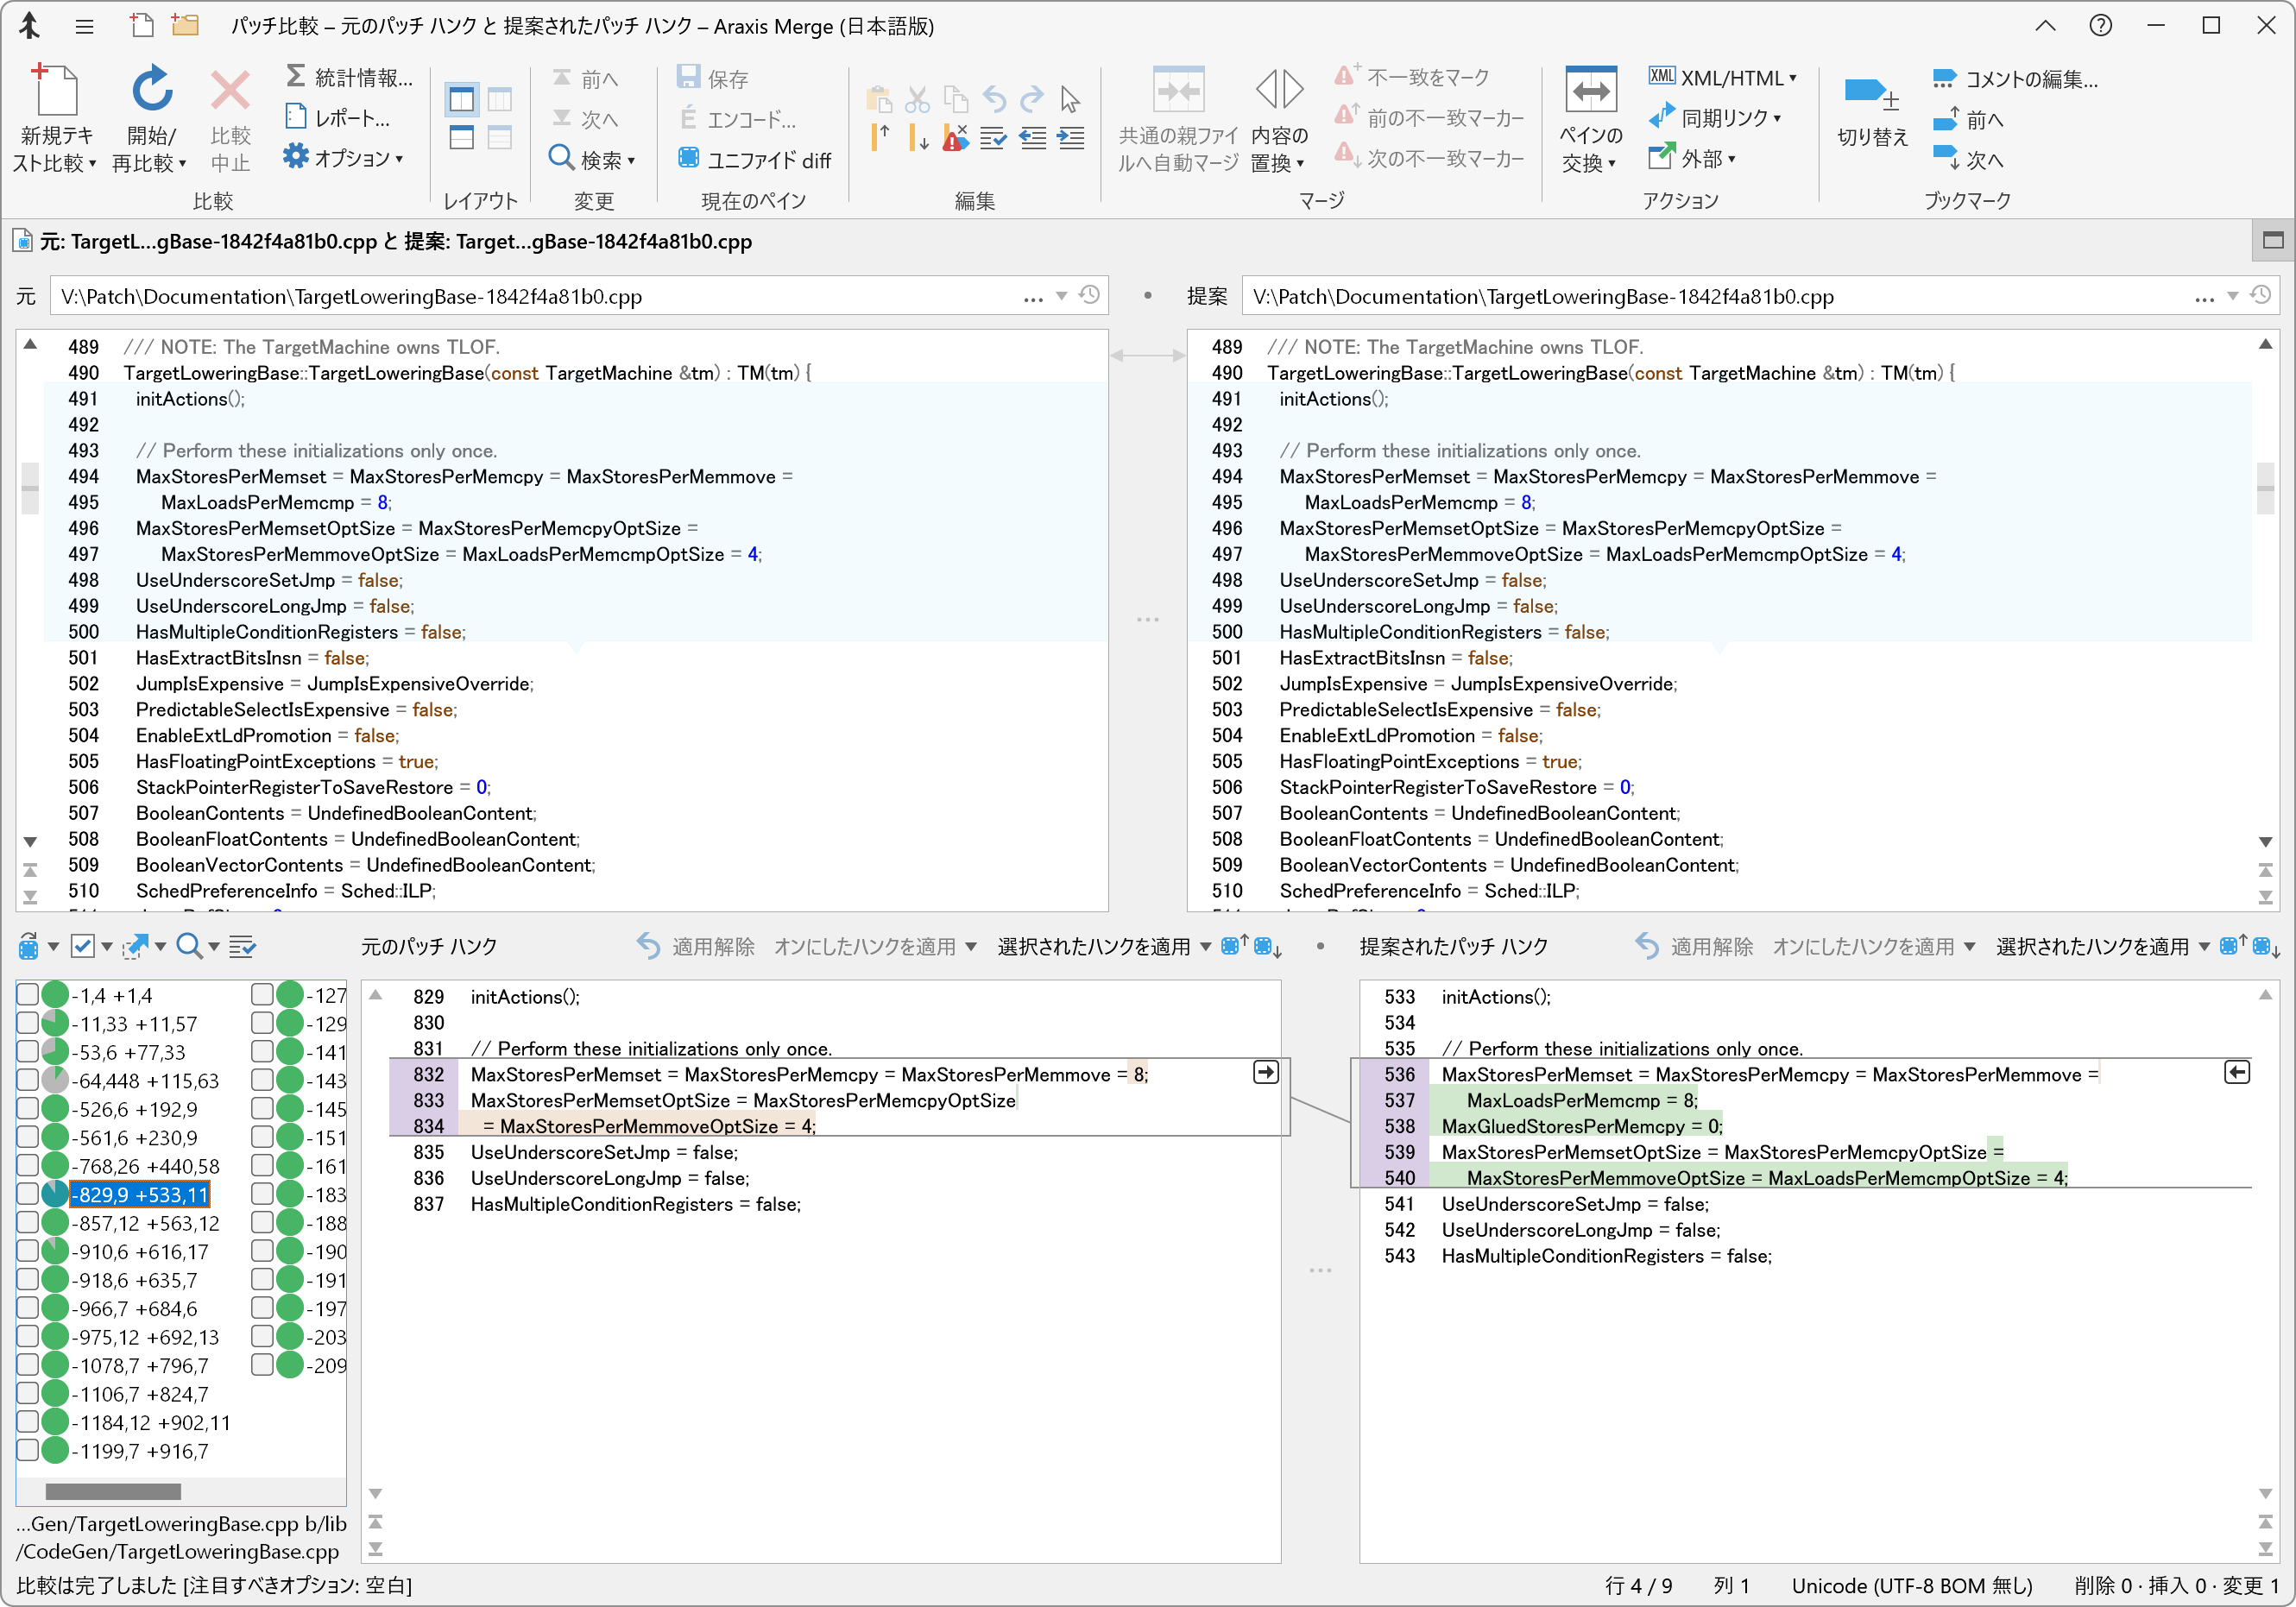Tick the checkbox for hunk -1199,7 +916,7

click(x=28, y=1451)
